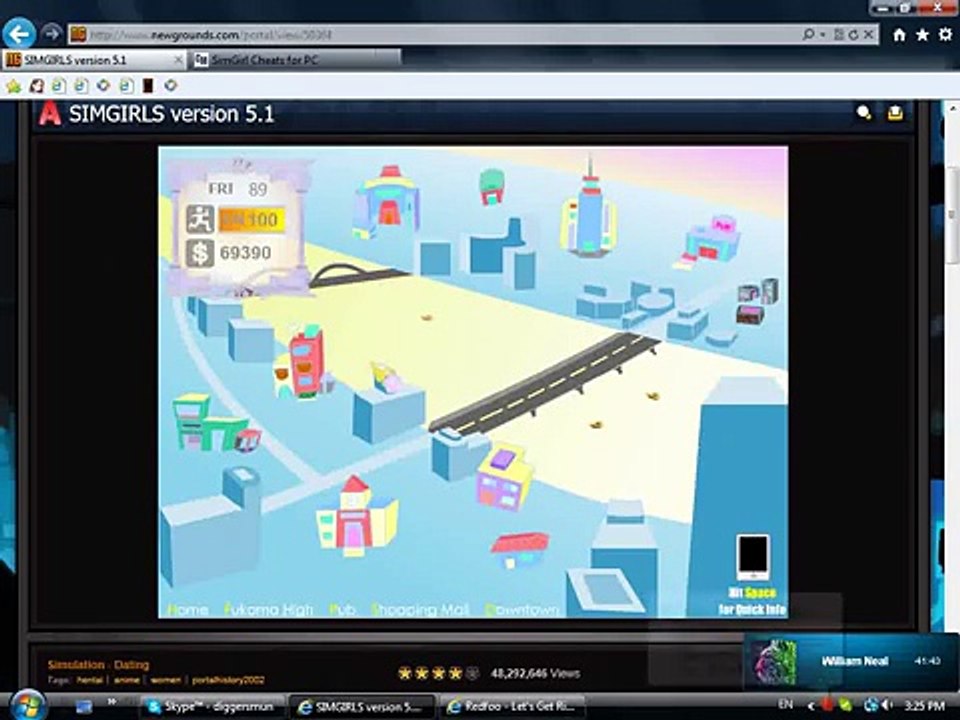Screen dimensions: 960x720
Task: Click the FRI 89 day counter
Action: click(x=238, y=189)
